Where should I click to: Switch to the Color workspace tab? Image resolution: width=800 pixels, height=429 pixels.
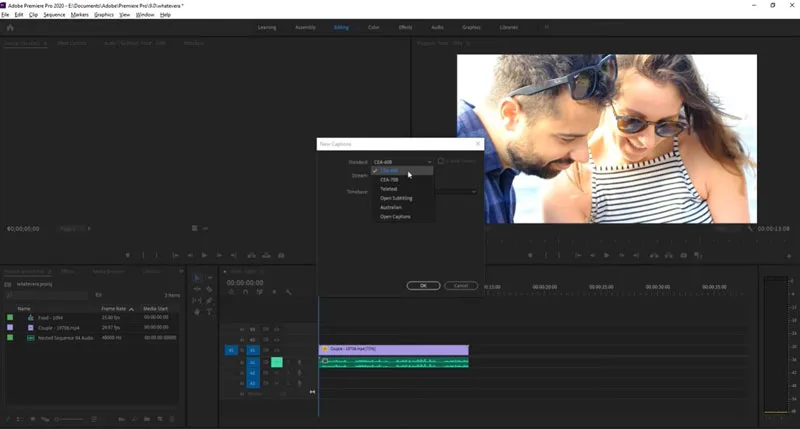pos(373,28)
